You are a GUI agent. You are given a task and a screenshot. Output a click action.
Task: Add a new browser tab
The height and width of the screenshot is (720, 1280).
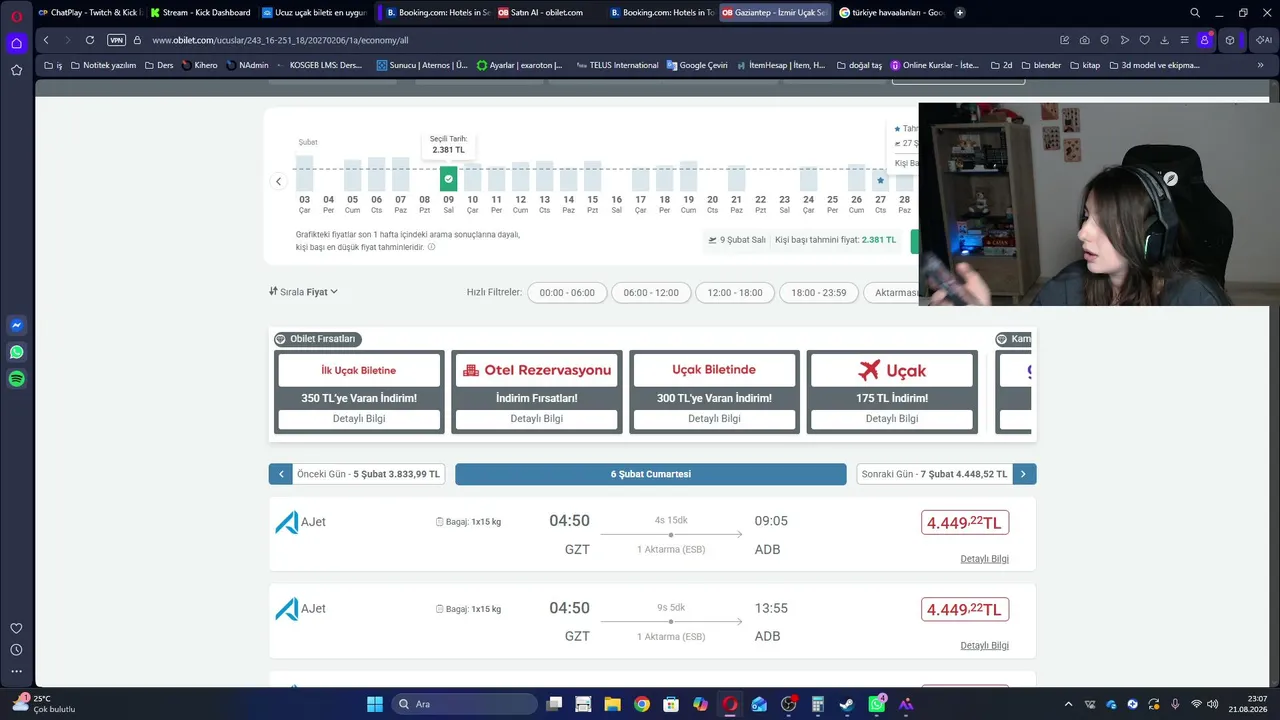pos(960,13)
